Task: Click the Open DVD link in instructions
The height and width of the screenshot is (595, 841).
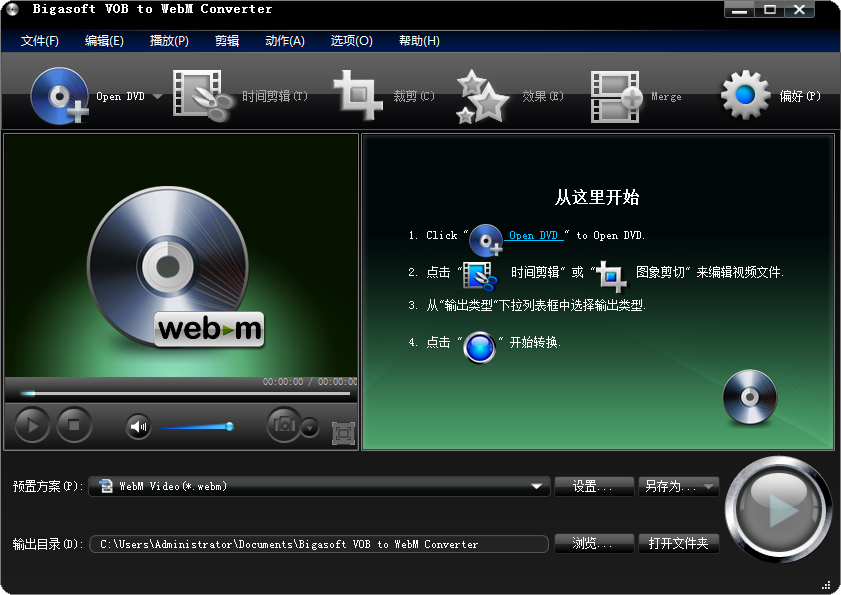Action: (x=531, y=235)
